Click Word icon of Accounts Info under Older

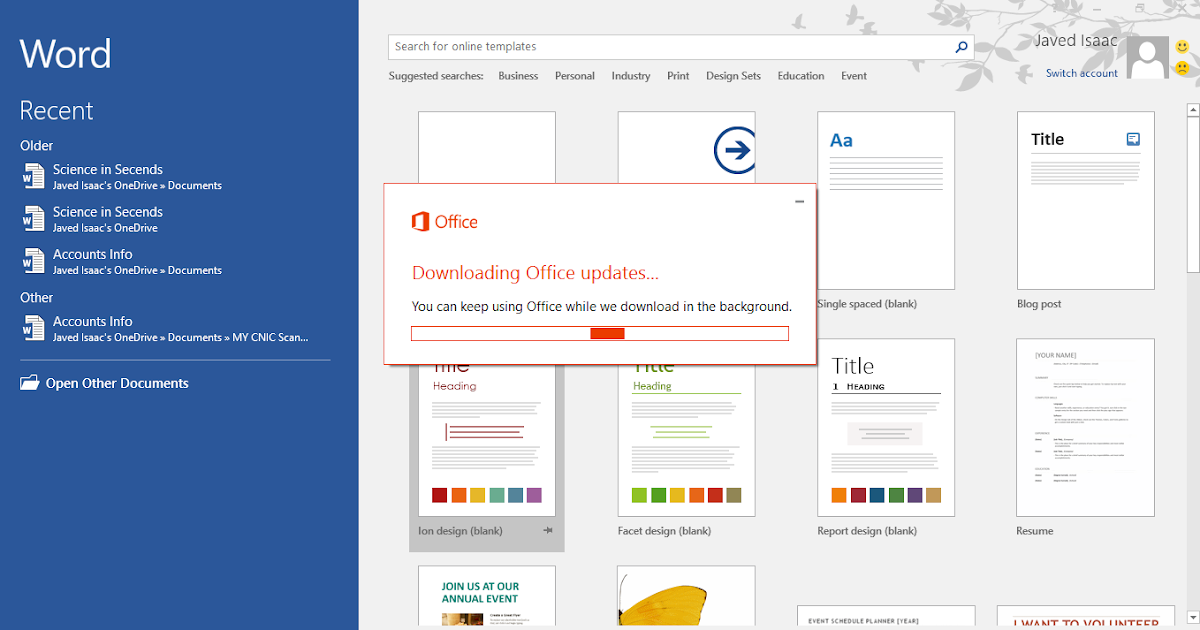(34, 261)
